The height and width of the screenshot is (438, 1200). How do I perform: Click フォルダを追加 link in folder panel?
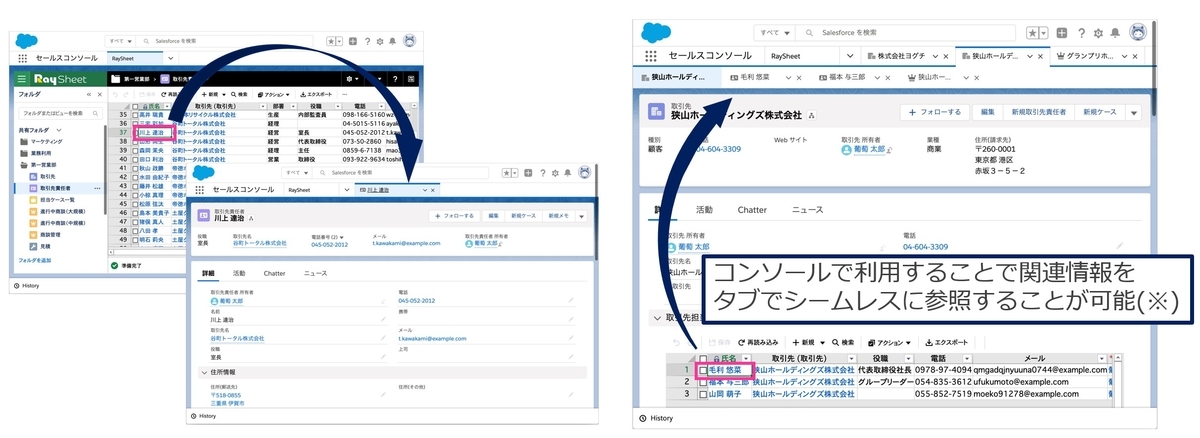click(35, 260)
